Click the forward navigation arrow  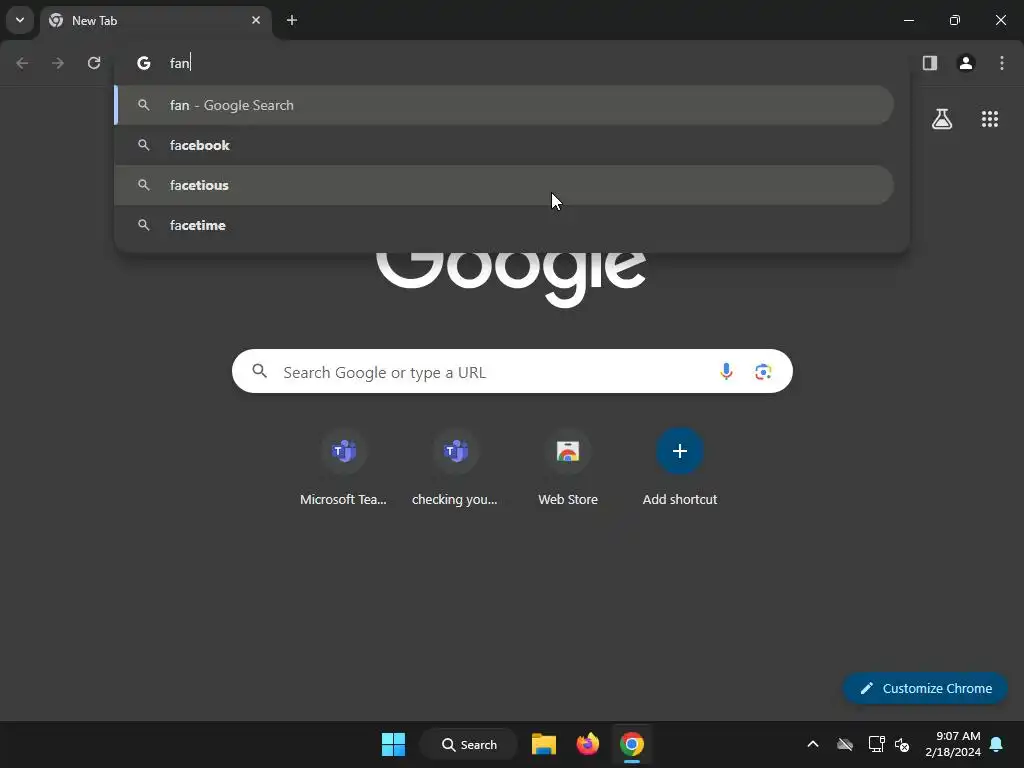pyautogui.click(x=58, y=63)
